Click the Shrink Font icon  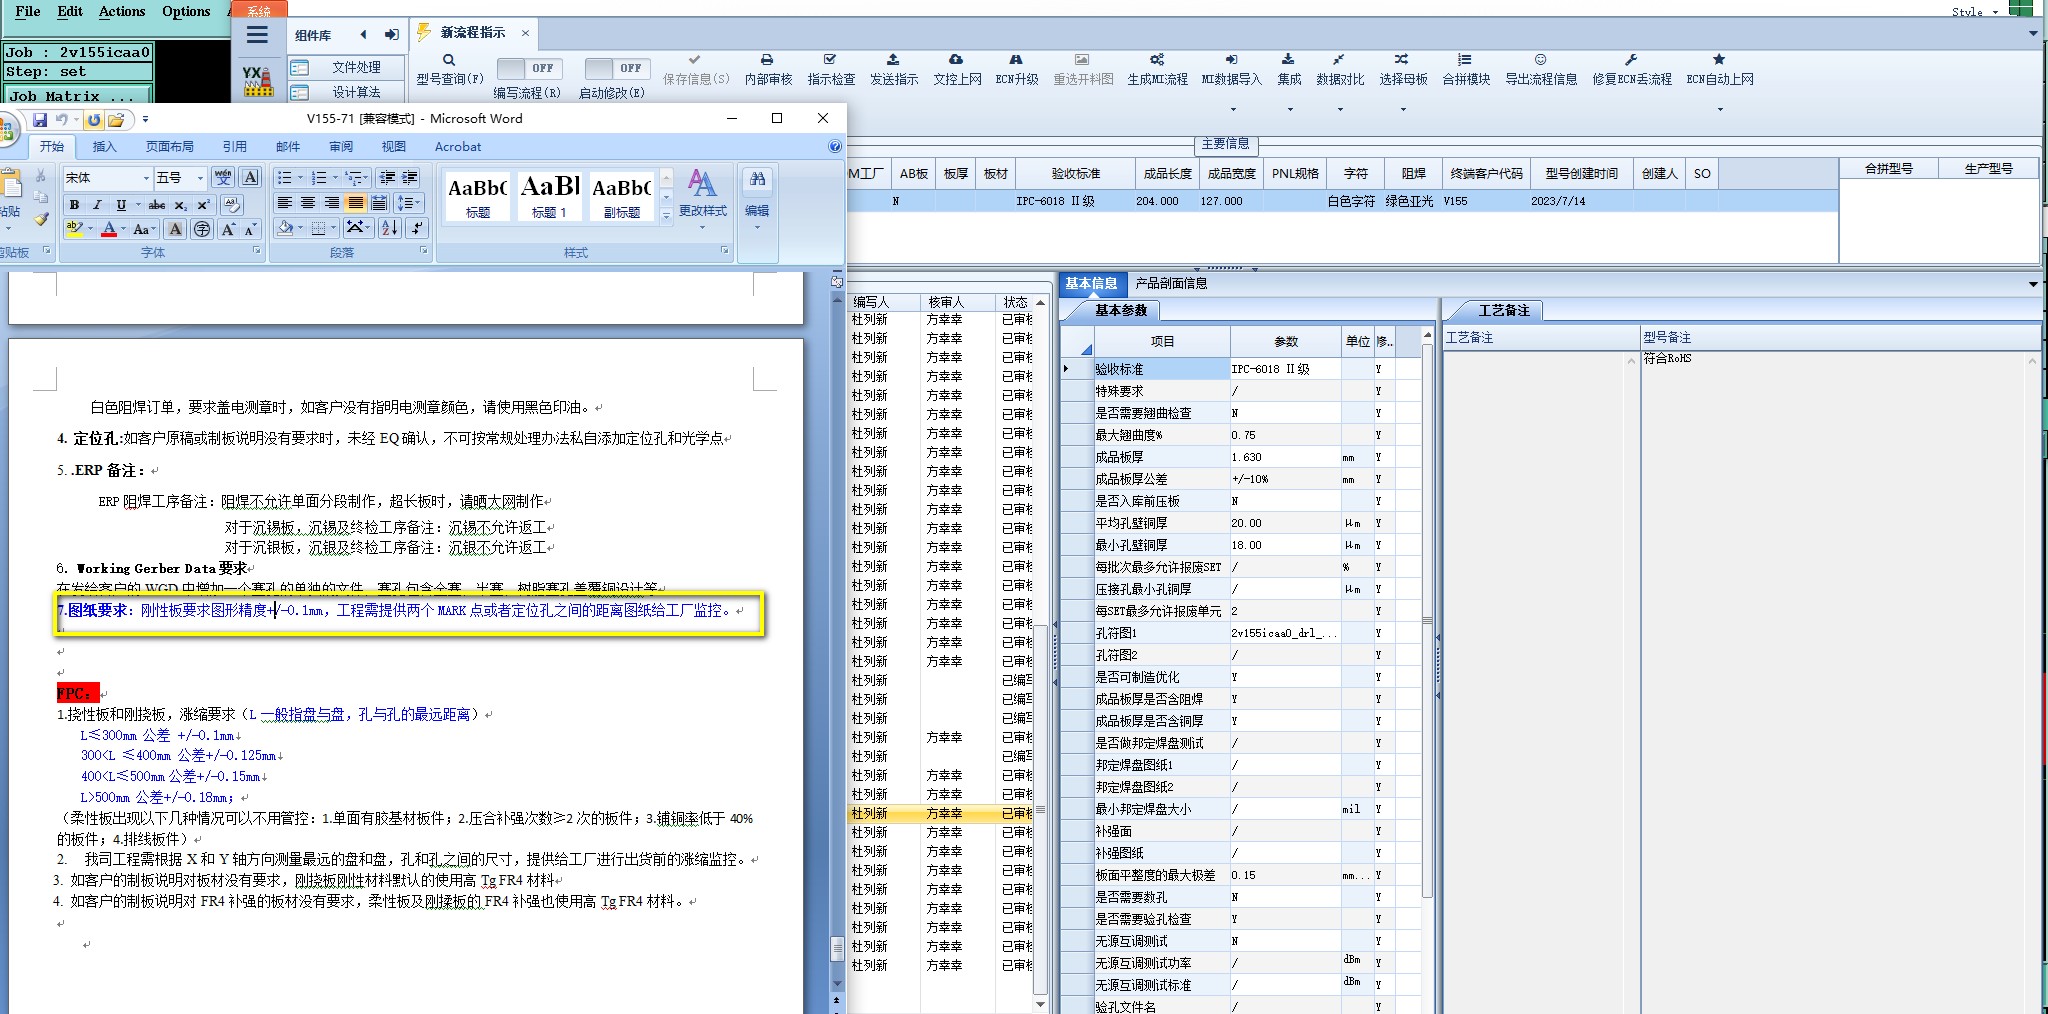(250, 230)
